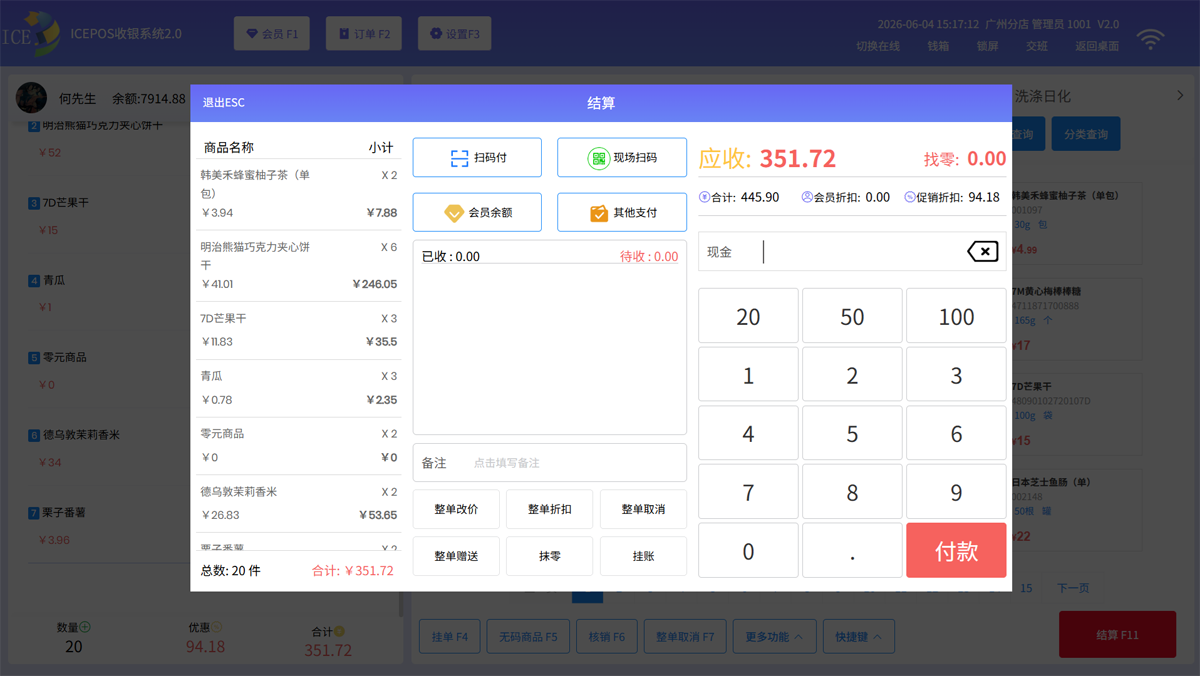The image size is (1200, 676).
Task: Select 7D芒果干 row in checkout list
Action: pyautogui.click(x=298, y=330)
